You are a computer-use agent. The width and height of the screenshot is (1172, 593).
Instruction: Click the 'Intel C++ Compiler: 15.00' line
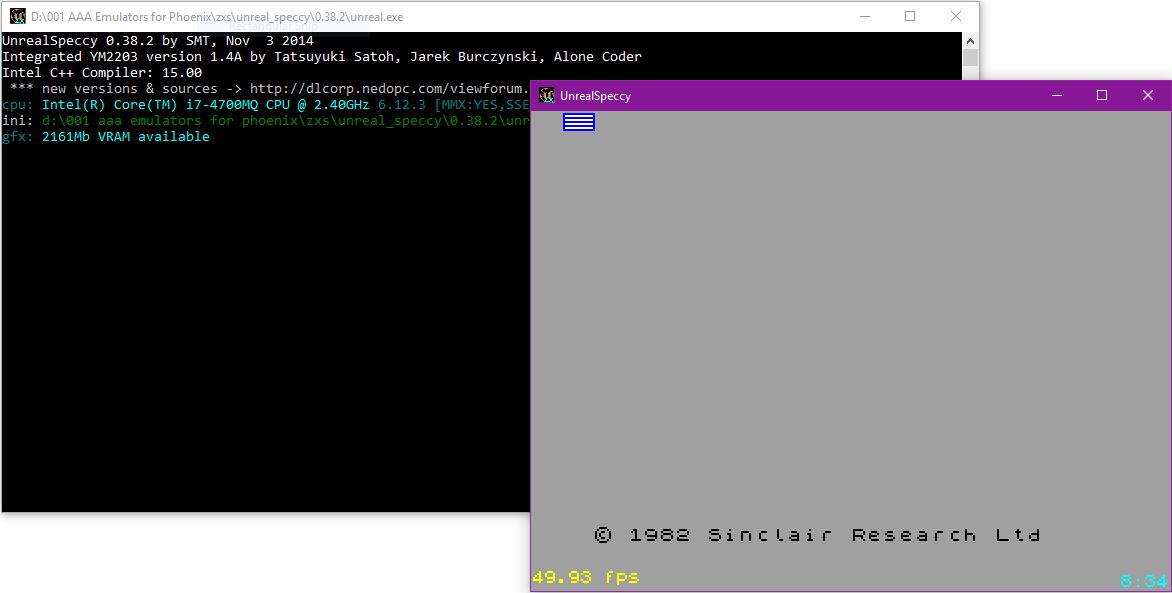[x=102, y=73]
